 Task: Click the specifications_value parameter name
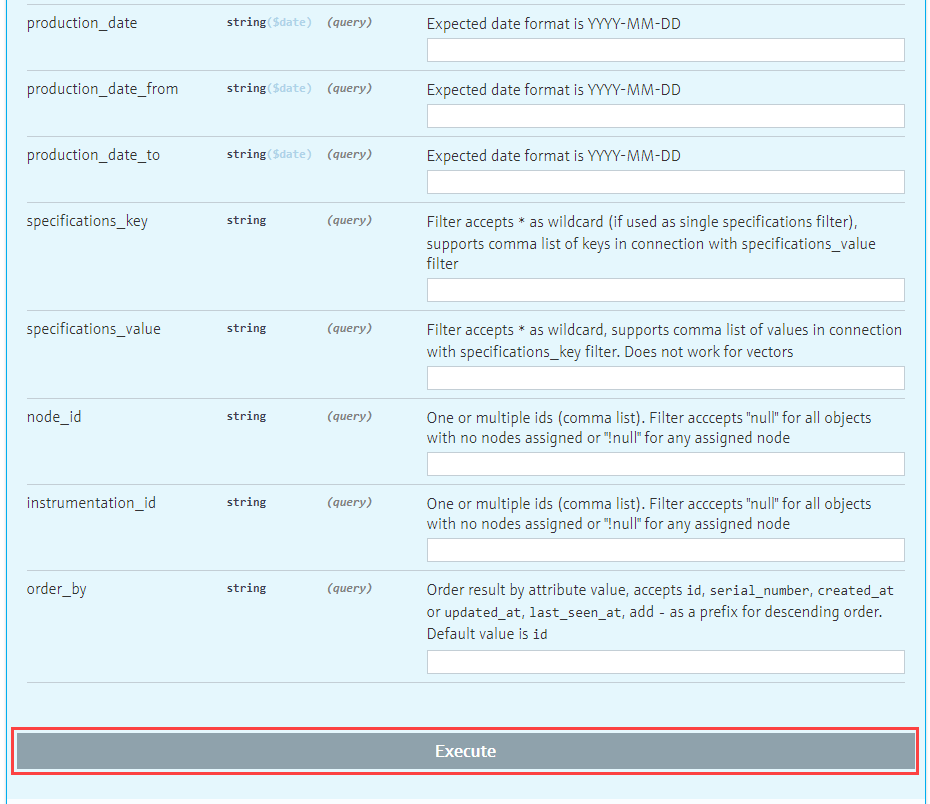click(93, 329)
